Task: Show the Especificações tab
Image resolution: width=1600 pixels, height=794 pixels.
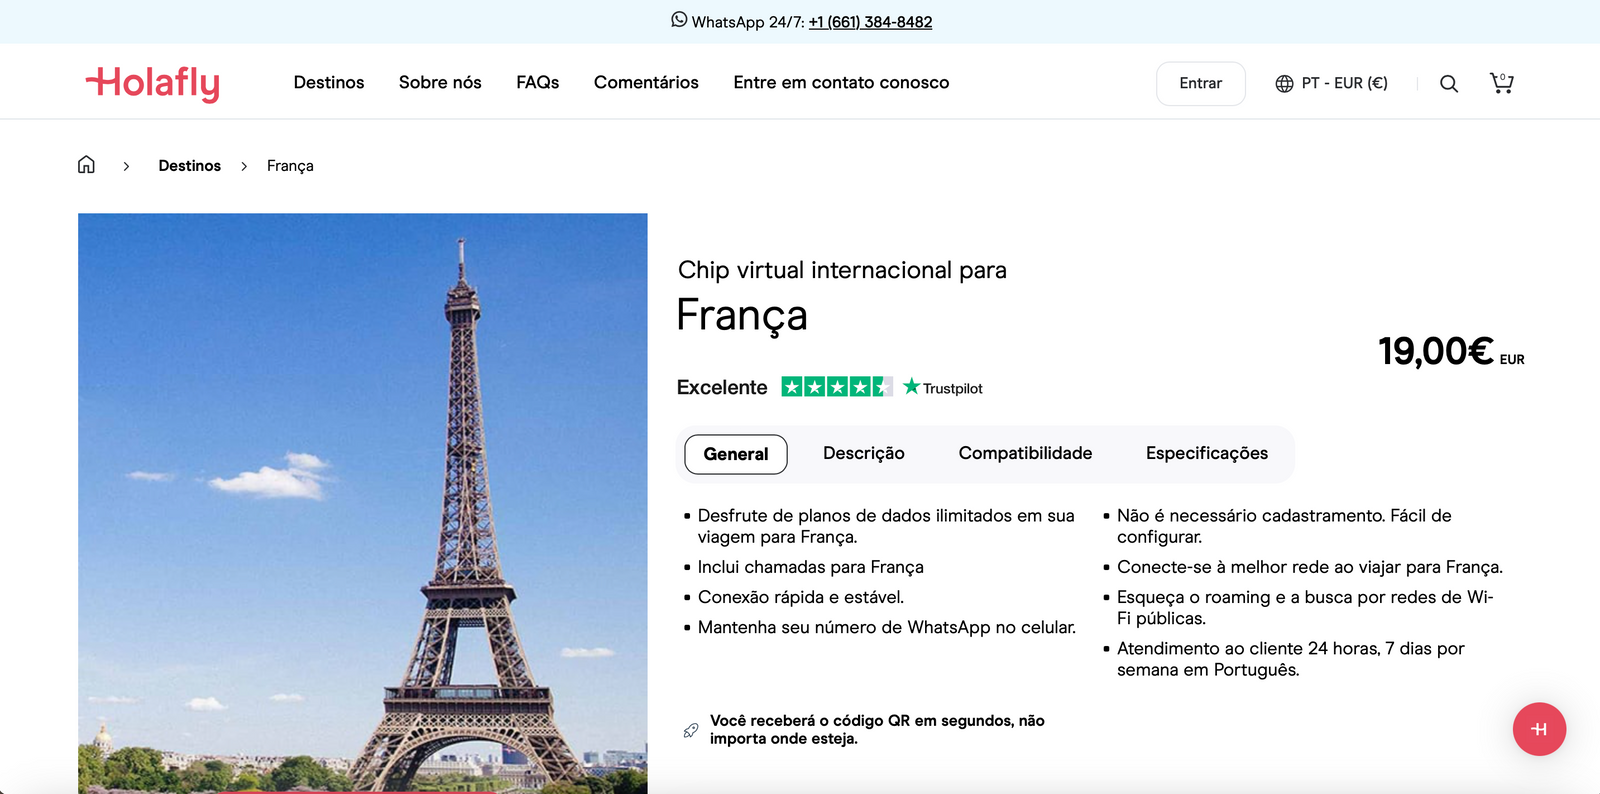Action: point(1206,454)
